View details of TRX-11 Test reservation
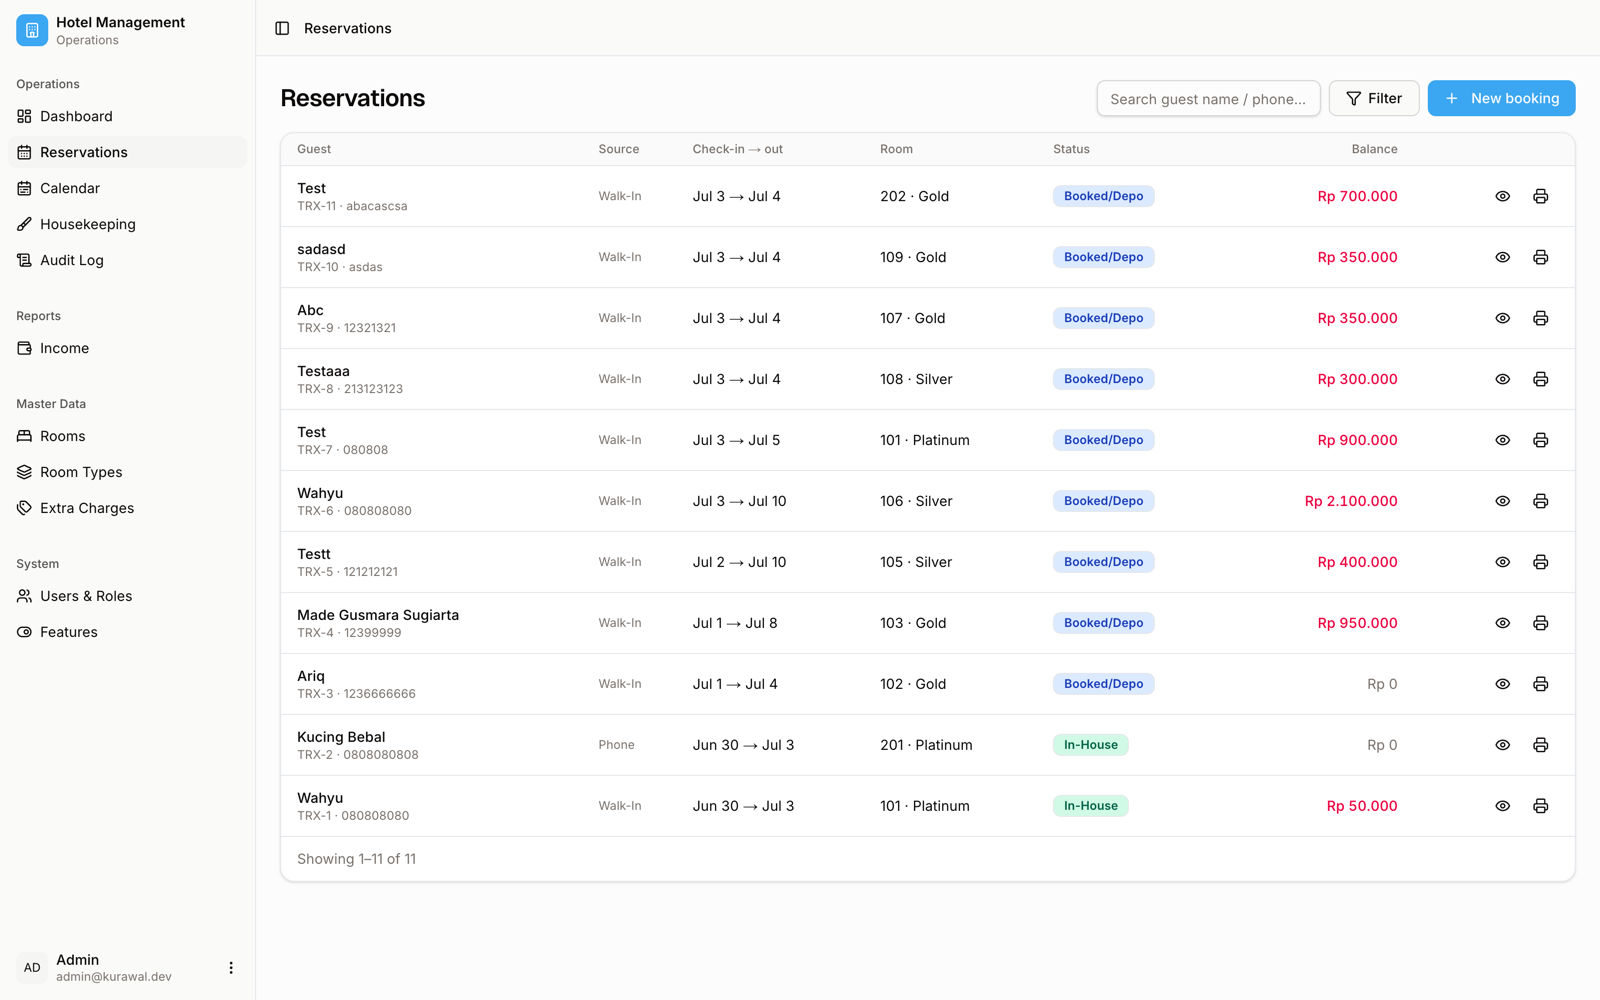This screenshot has width=1600, height=1000. point(1502,196)
